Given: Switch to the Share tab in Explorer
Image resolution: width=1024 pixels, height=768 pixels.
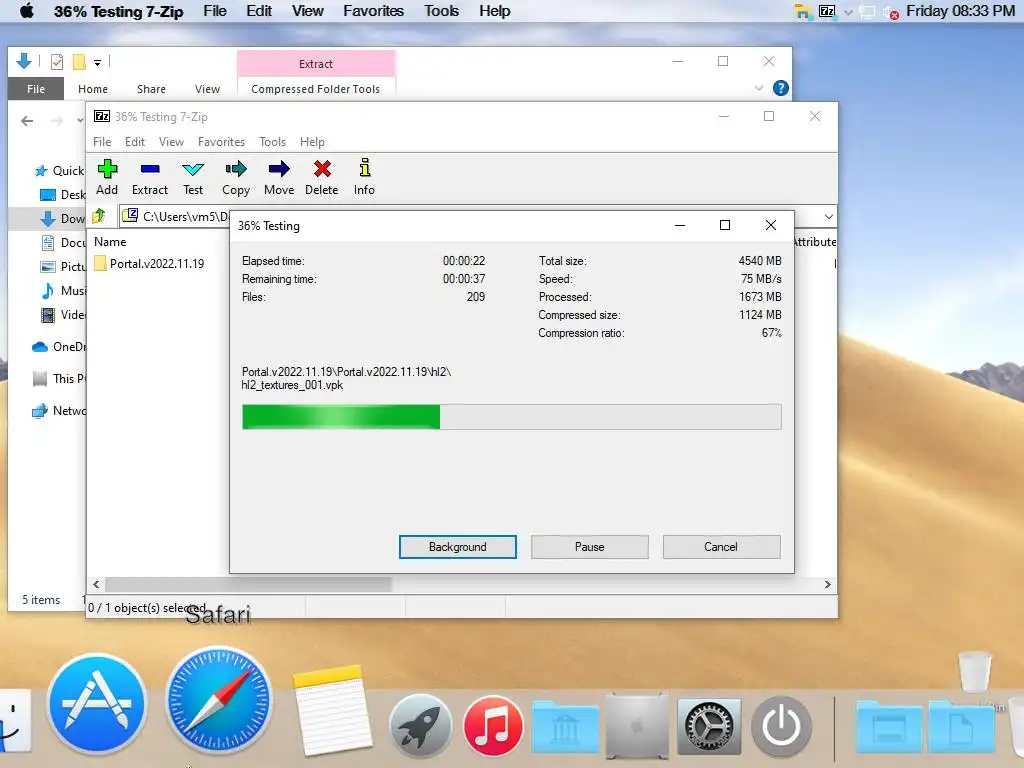Looking at the screenshot, I should [151, 89].
